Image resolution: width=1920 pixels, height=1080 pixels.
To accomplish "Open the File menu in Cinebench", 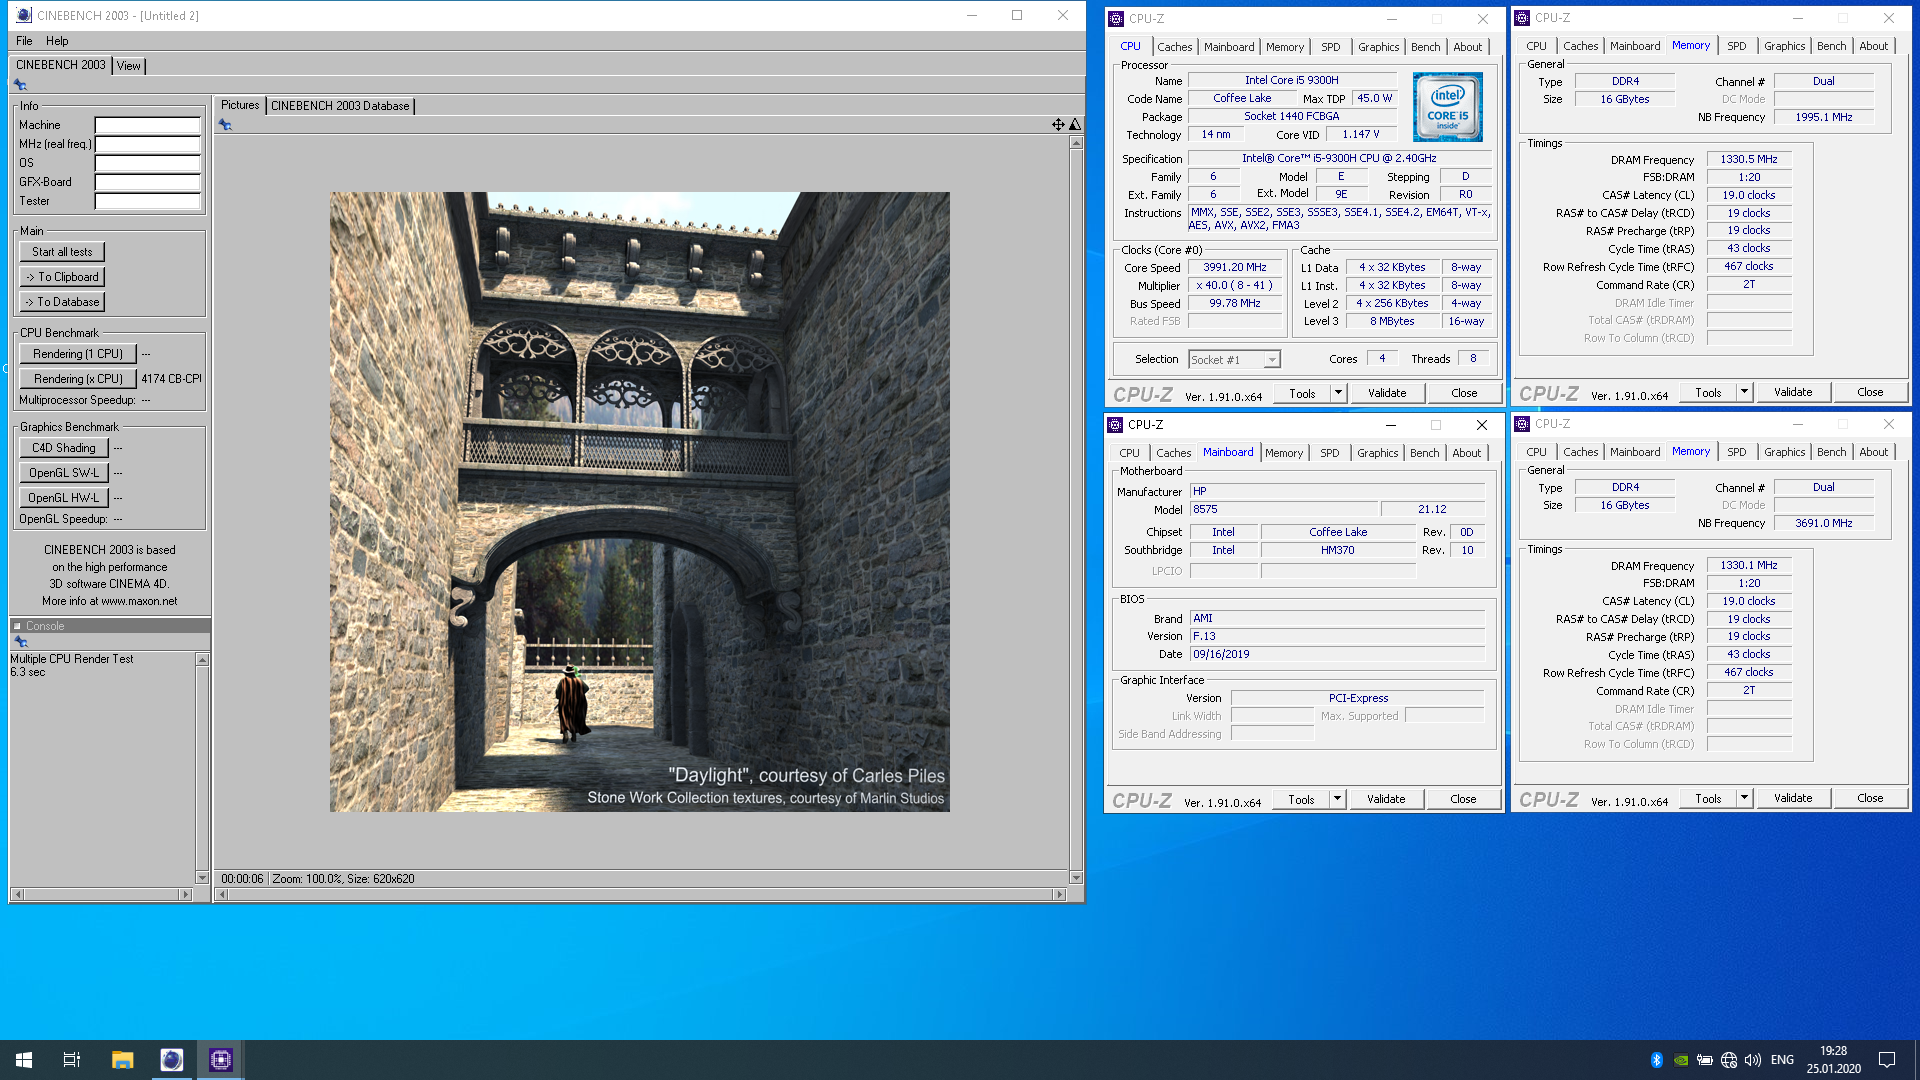I will [x=24, y=41].
